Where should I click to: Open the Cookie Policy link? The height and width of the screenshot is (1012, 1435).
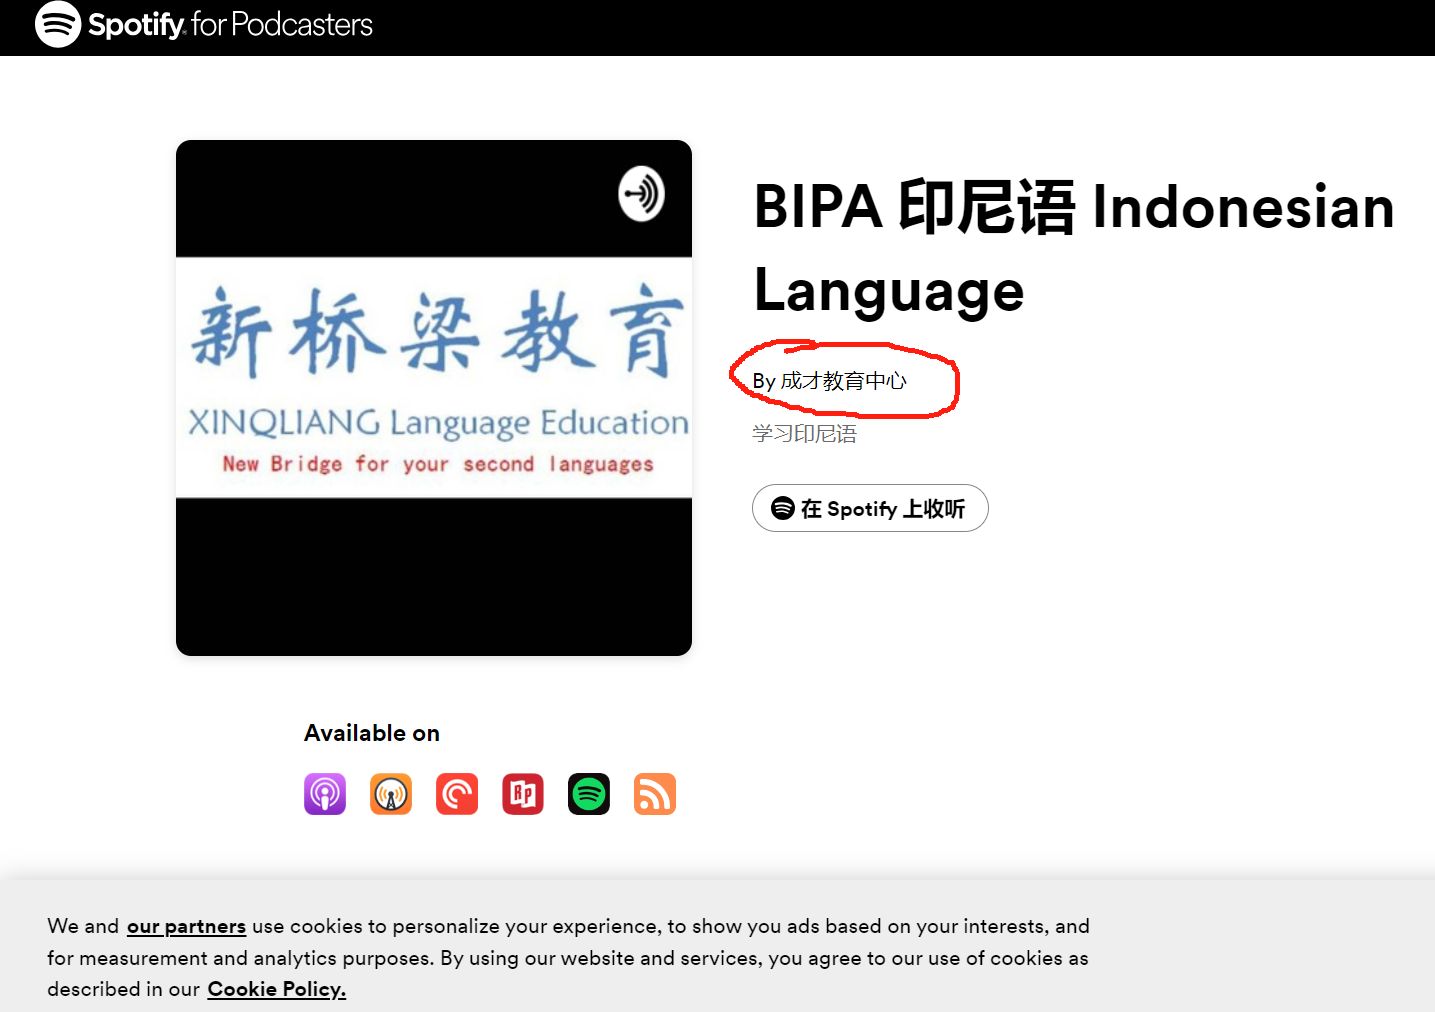[277, 989]
